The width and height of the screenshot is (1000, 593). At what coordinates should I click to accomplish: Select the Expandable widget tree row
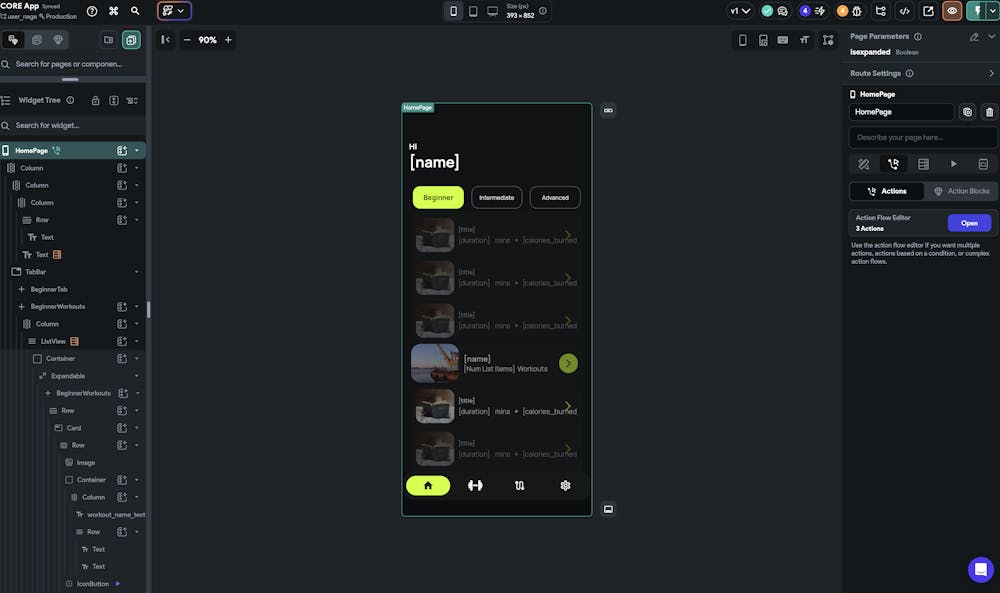[x=68, y=376]
